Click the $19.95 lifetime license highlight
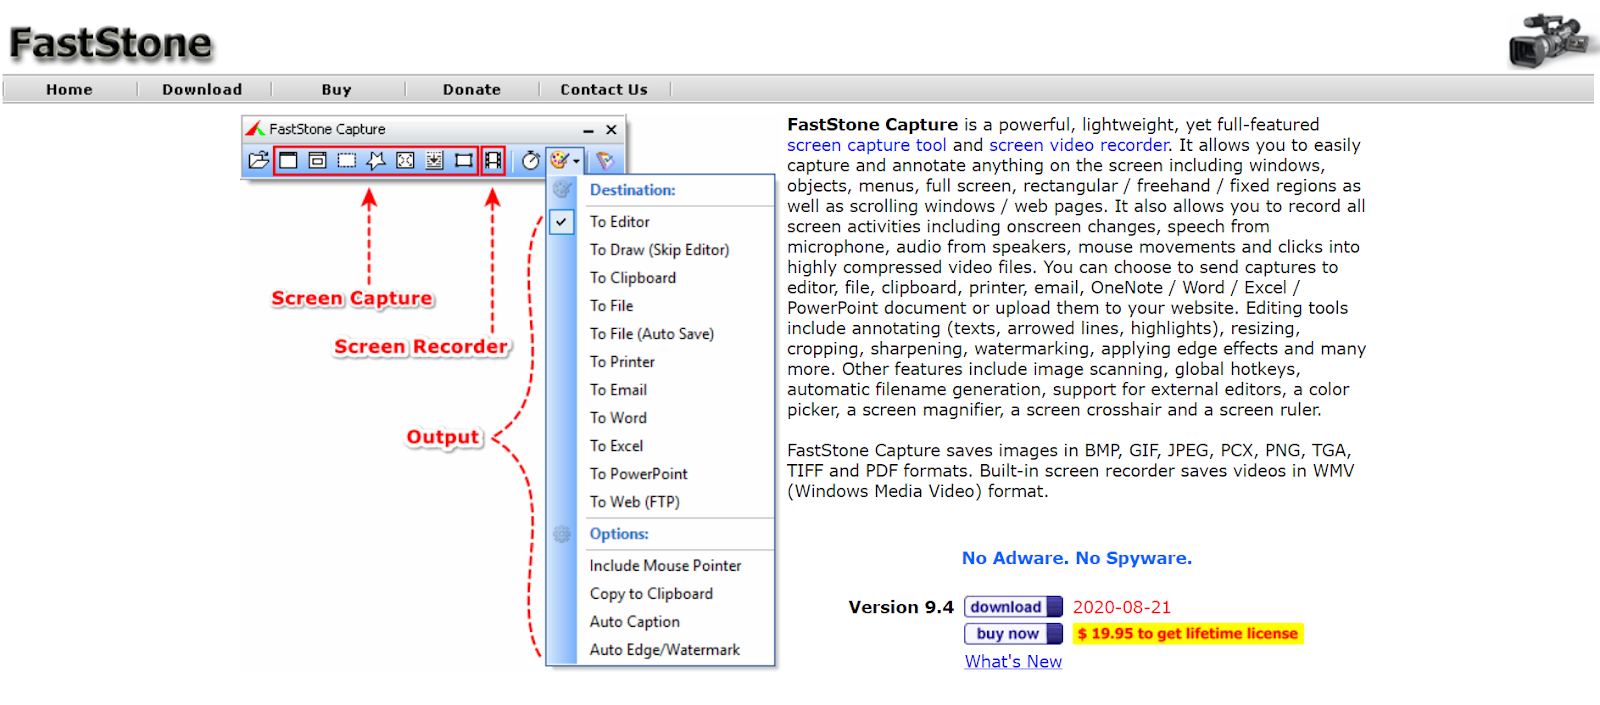Screen dimensions: 1600x705 [1188, 634]
